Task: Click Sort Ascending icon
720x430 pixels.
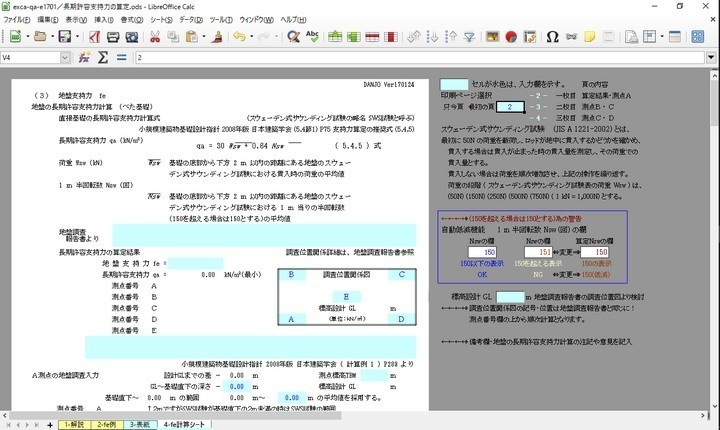Action: coord(432,37)
